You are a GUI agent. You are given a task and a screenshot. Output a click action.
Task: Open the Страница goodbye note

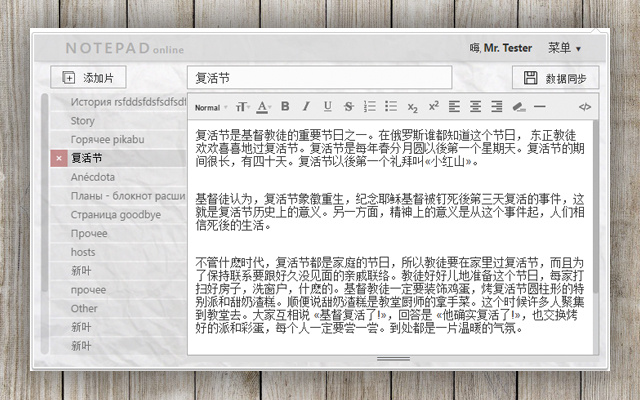point(118,214)
